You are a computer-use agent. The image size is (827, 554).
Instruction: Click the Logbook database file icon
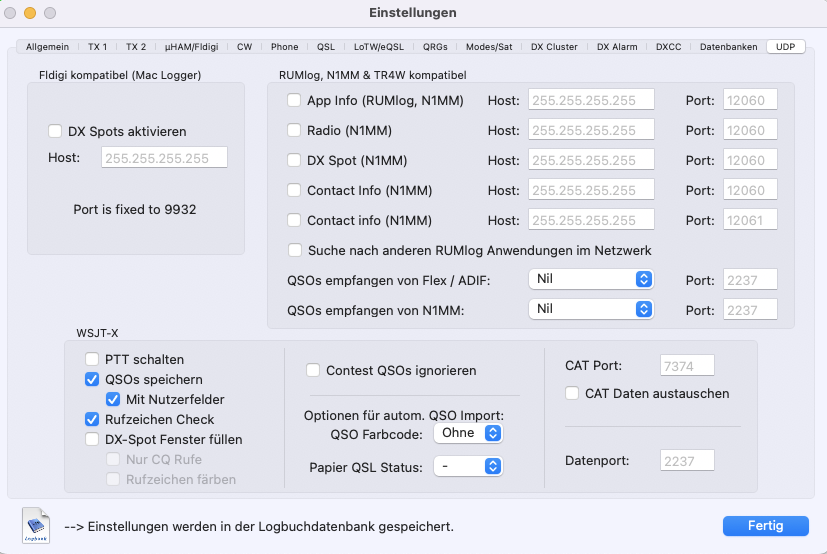click(35, 526)
